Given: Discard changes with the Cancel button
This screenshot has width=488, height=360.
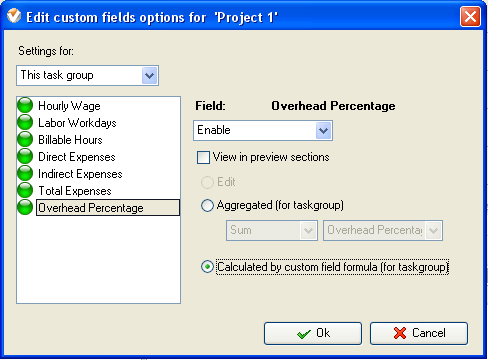Looking at the screenshot, I should pos(419,333).
